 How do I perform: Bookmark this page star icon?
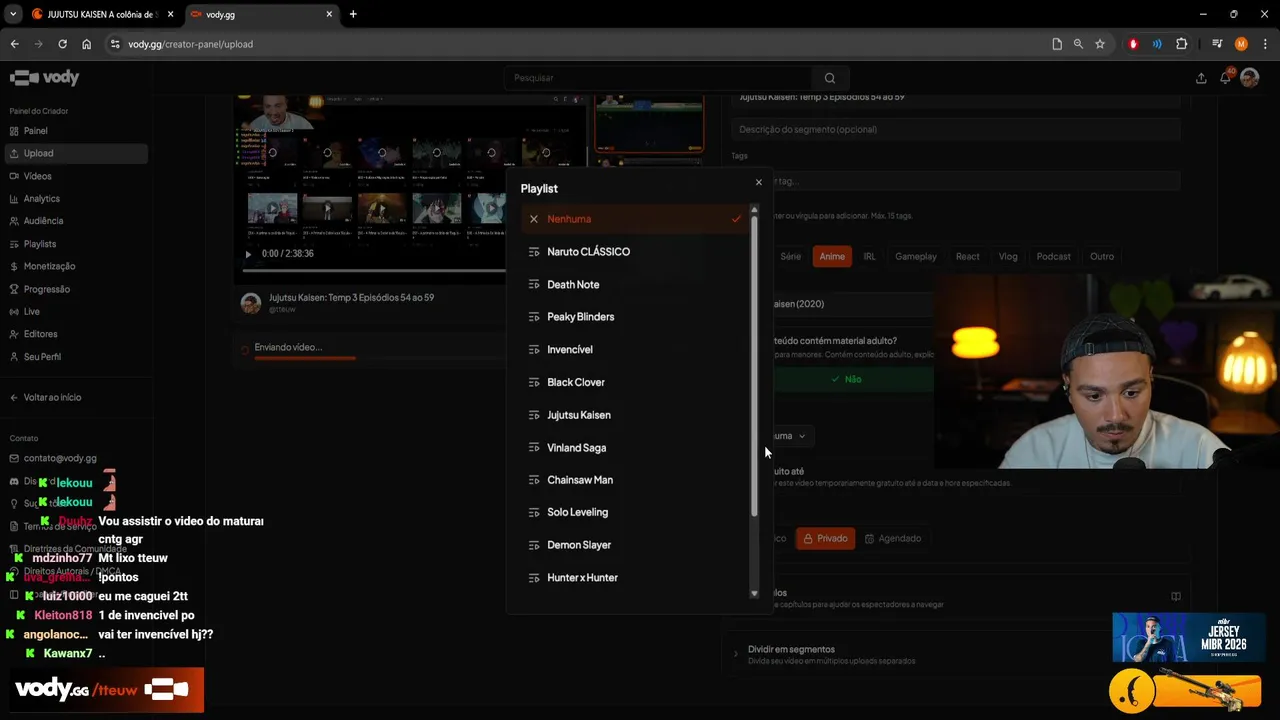coord(1100,44)
